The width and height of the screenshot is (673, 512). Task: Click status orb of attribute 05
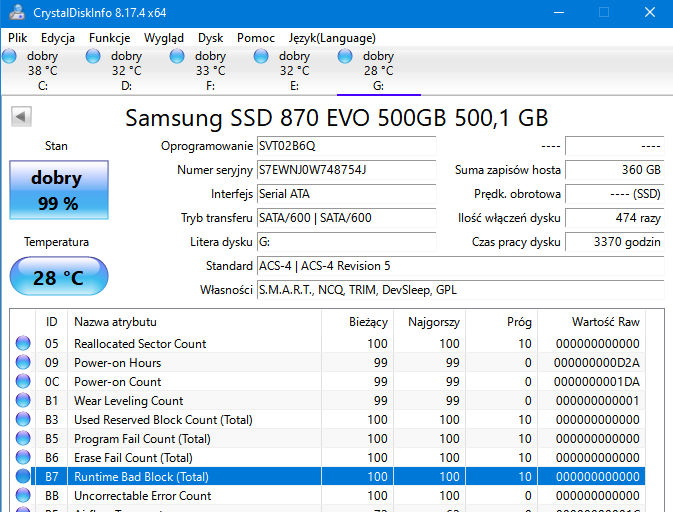point(23,343)
